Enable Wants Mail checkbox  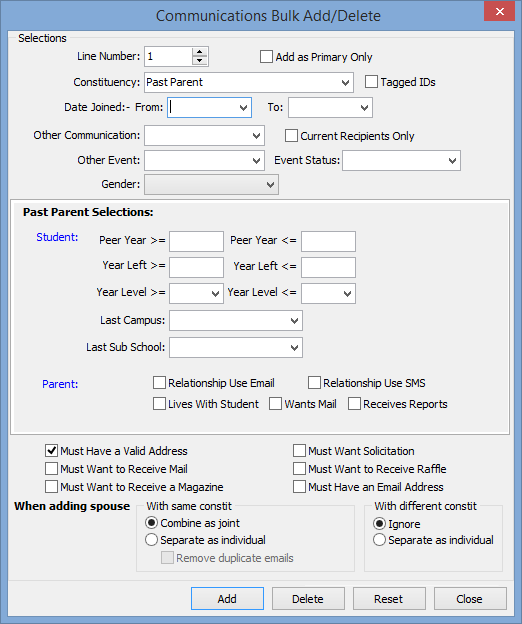pos(275,404)
